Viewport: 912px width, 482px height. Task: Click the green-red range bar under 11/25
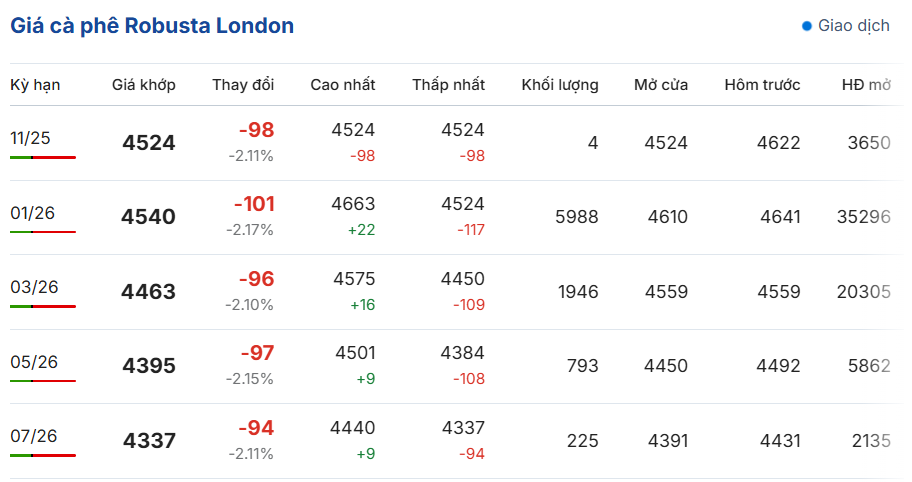(x=43, y=157)
